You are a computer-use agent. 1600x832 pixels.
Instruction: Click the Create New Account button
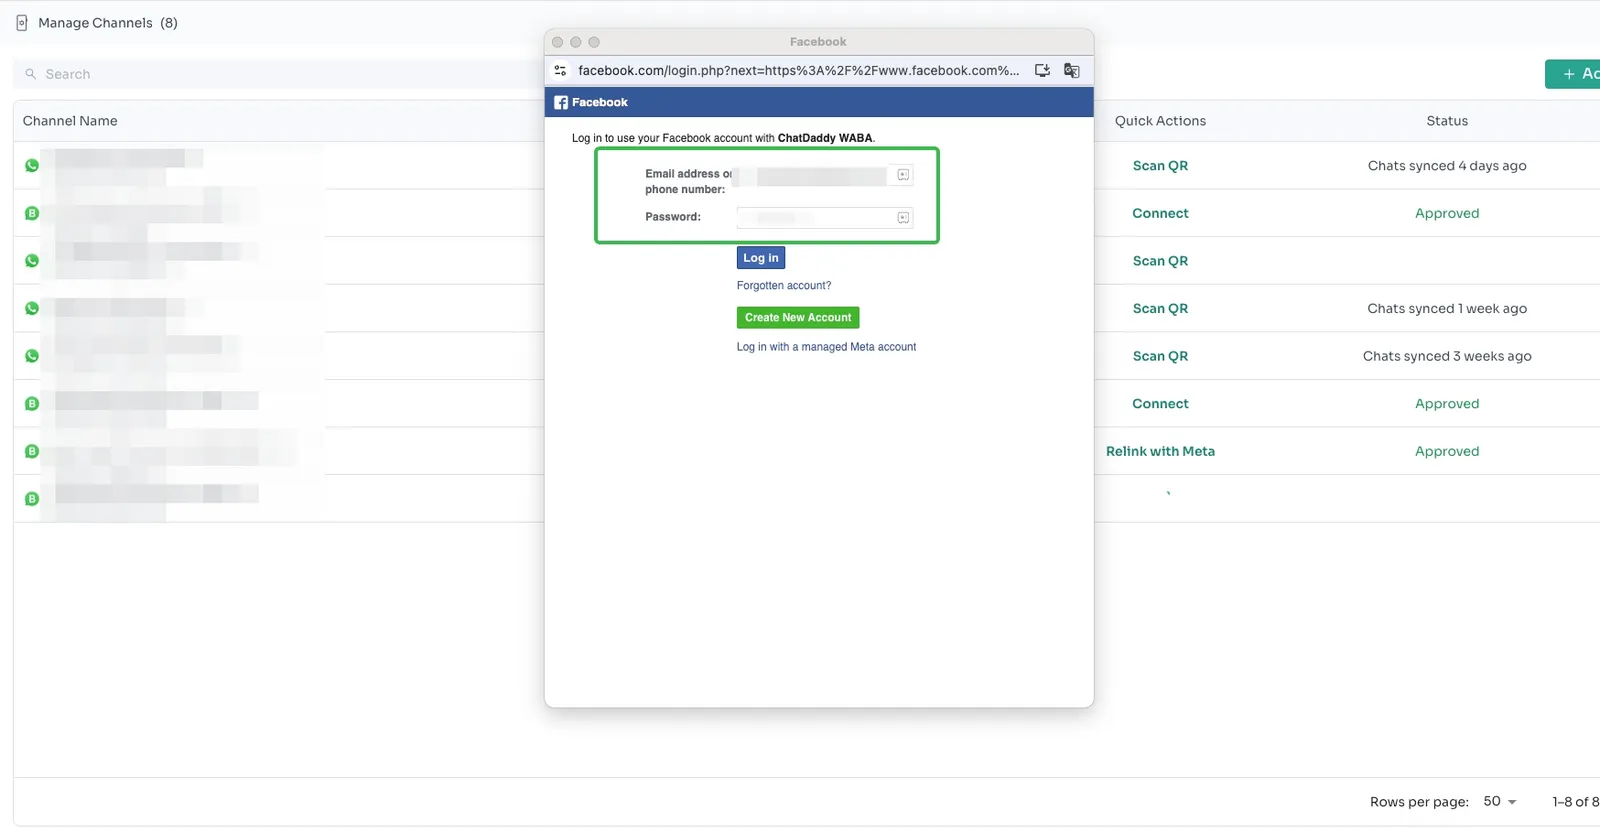(x=797, y=318)
